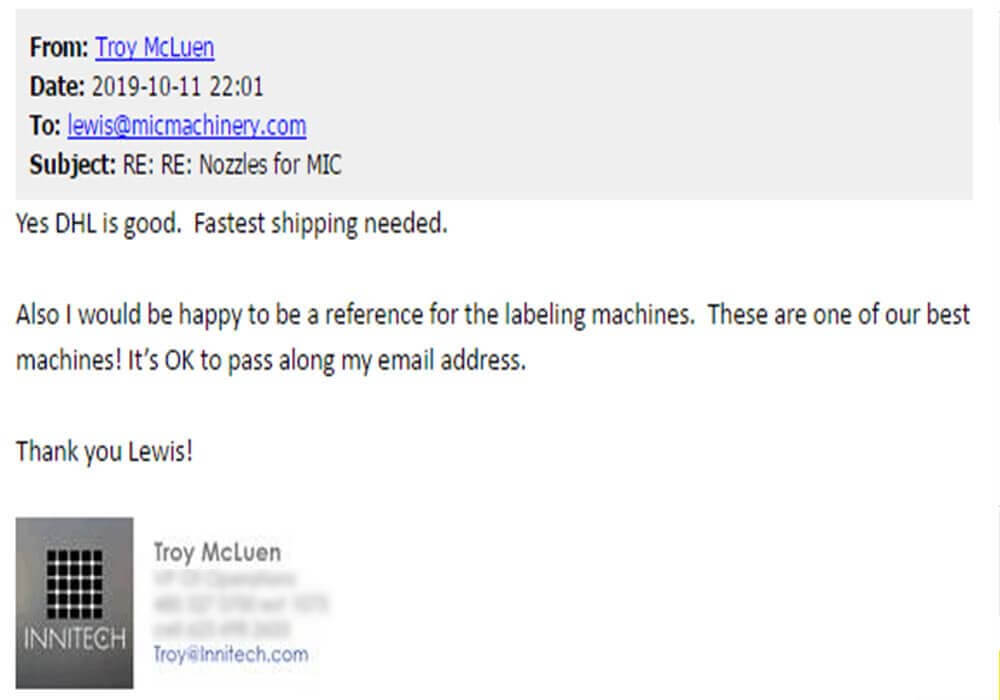1000x700 pixels.
Task: Open the lewis@micmachinery.com recipient link
Action: coord(186,126)
